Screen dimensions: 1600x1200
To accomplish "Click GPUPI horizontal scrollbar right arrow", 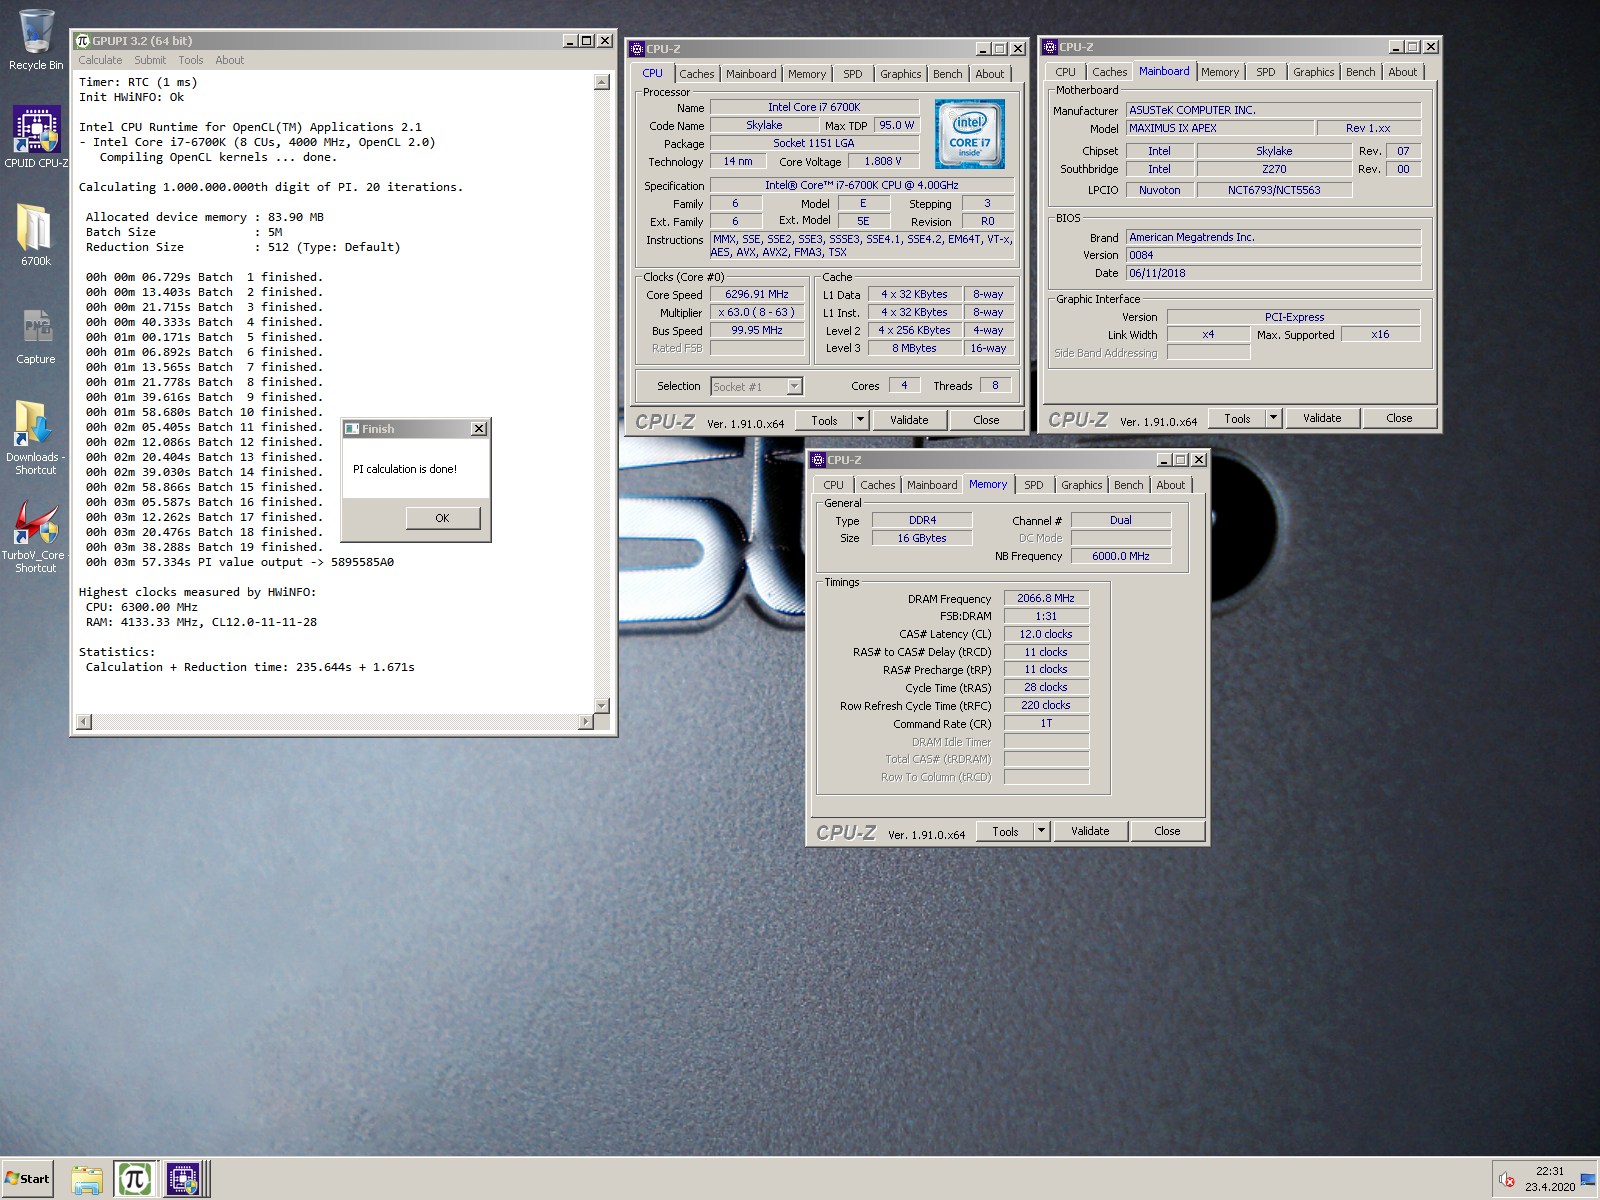I will click(586, 721).
